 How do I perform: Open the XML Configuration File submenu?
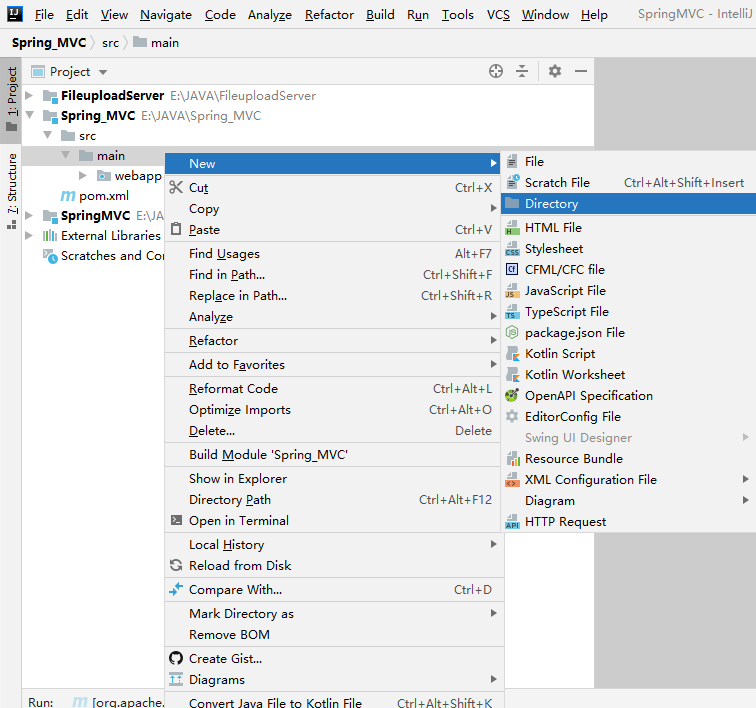click(x=628, y=479)
